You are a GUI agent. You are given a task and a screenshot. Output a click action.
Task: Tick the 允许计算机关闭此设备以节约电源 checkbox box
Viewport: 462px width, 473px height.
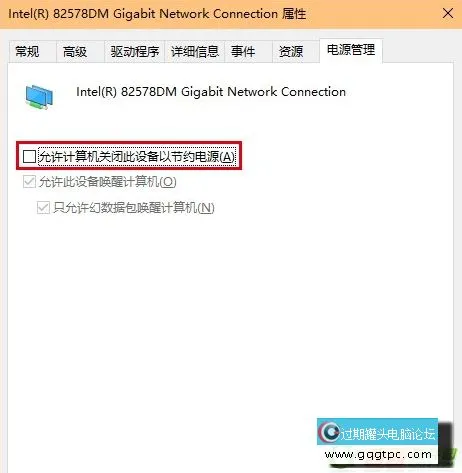pyautogui.click(x=29, y=156)
